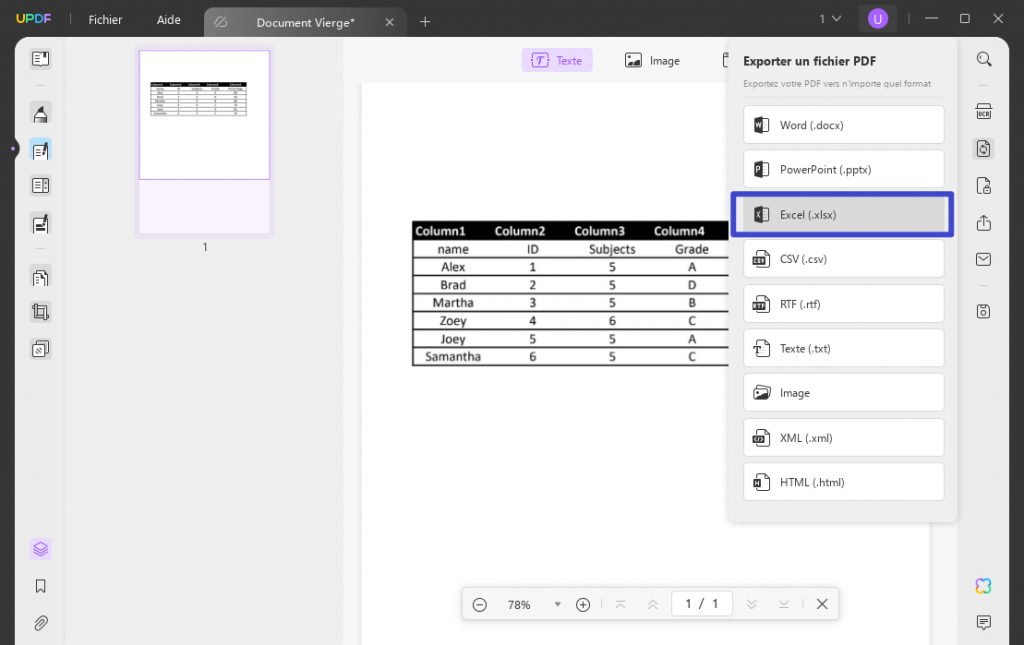Open the UPDF AI assistant
1024x645 pixels.
coord(983,586)
